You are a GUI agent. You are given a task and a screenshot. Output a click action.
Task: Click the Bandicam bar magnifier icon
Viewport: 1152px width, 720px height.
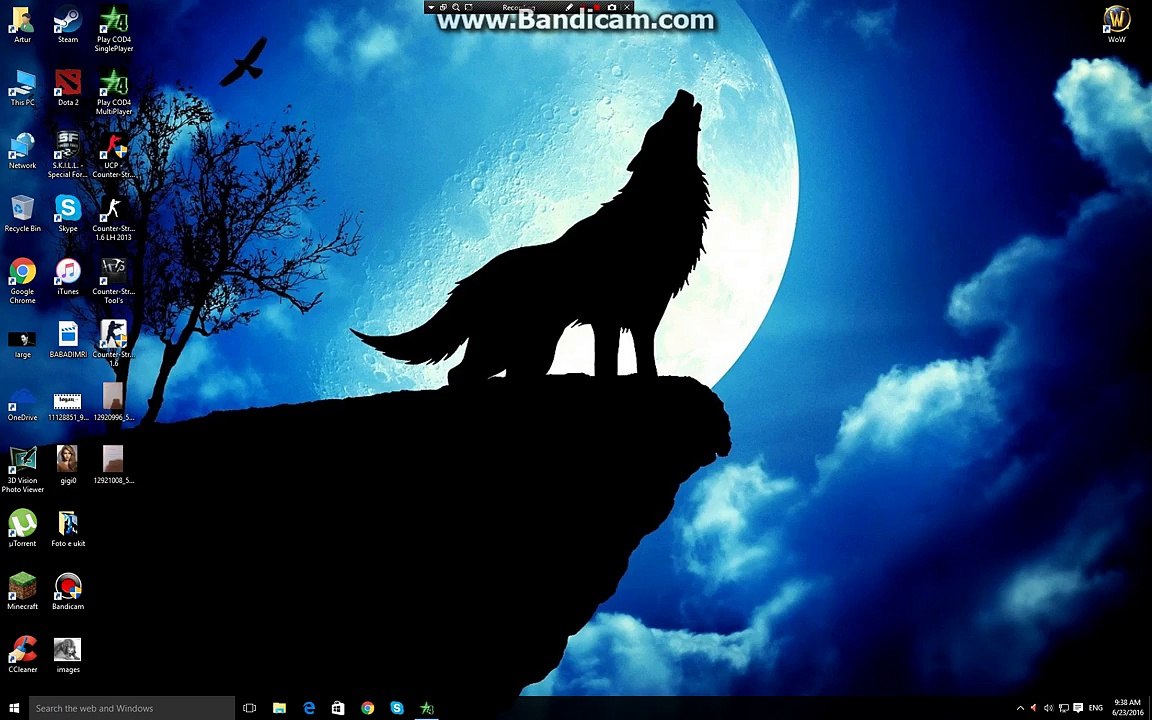[x=456, y=7]
